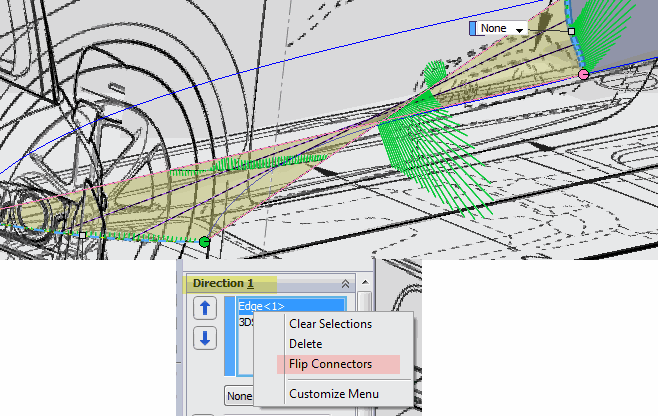This screenshot has height=416, width=658.
Task: Click the blue bar left of the selection list
Action: point(231,335)
